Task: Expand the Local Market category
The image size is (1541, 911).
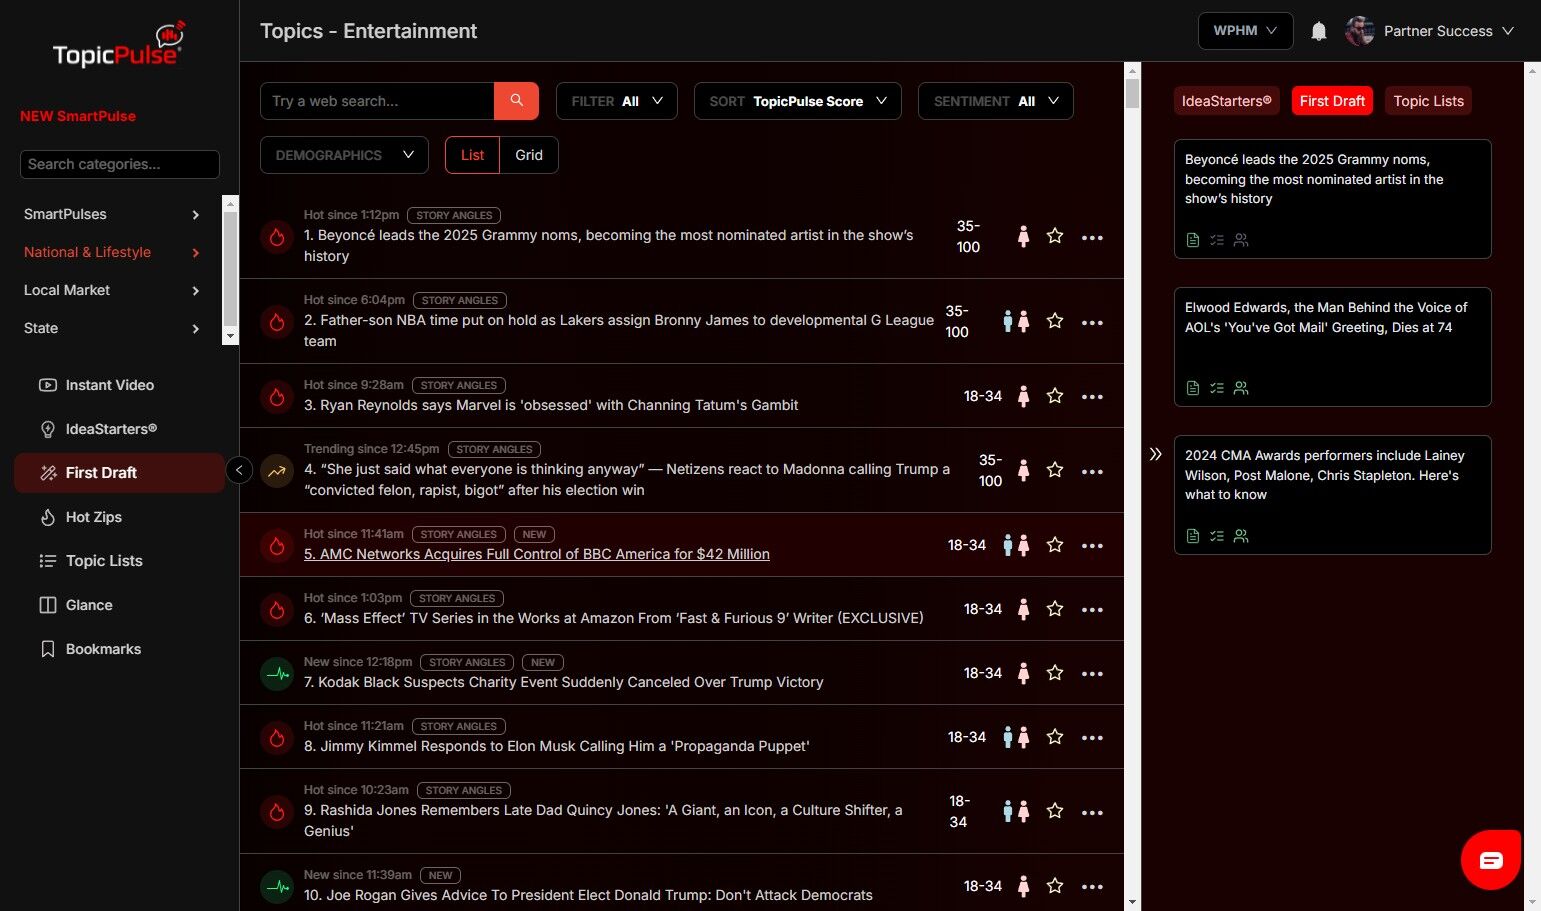Action: (x=112, y=290)
